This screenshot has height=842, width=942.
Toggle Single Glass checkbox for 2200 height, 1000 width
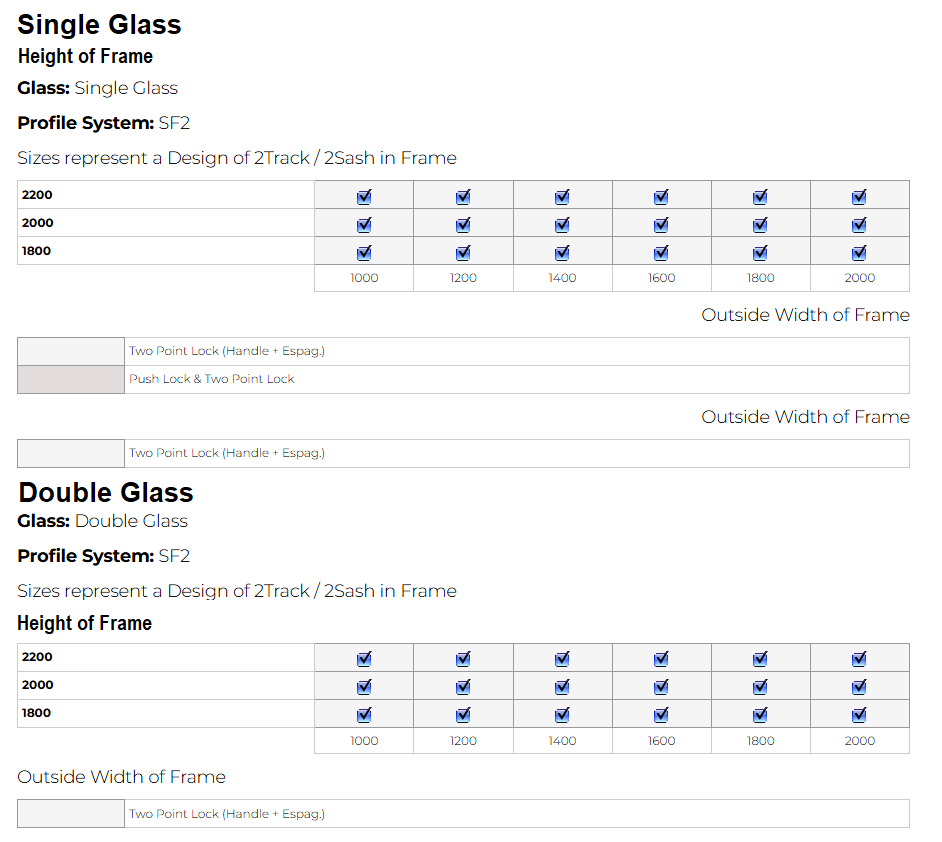(x=364, y=197)
